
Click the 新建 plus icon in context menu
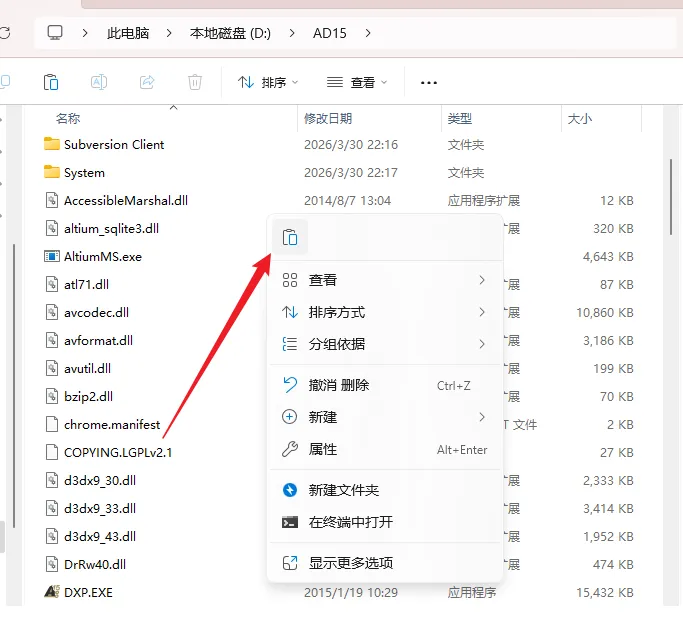(290, 417)
